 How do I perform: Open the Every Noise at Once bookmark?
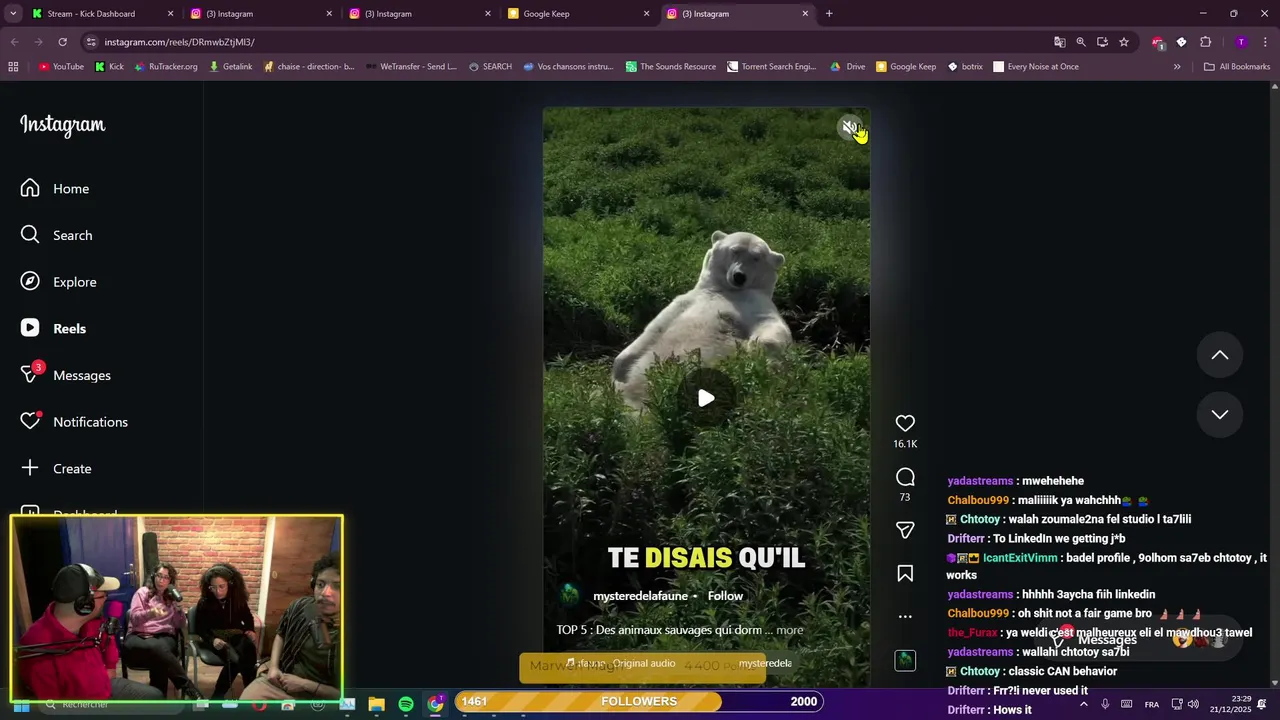[1035, 67]
